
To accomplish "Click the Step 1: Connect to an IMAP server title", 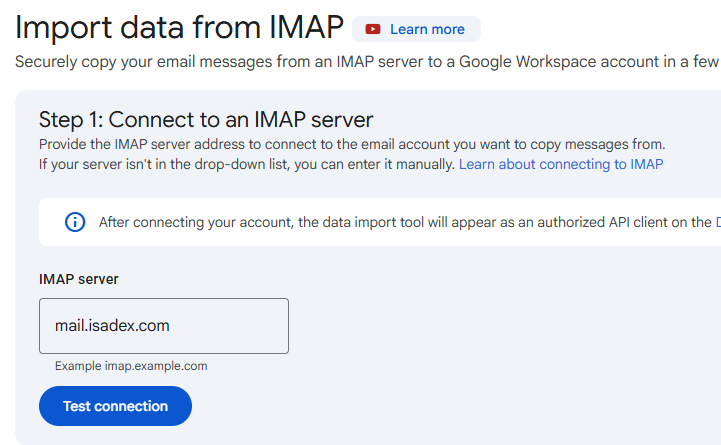I will (x=206, y=120).
